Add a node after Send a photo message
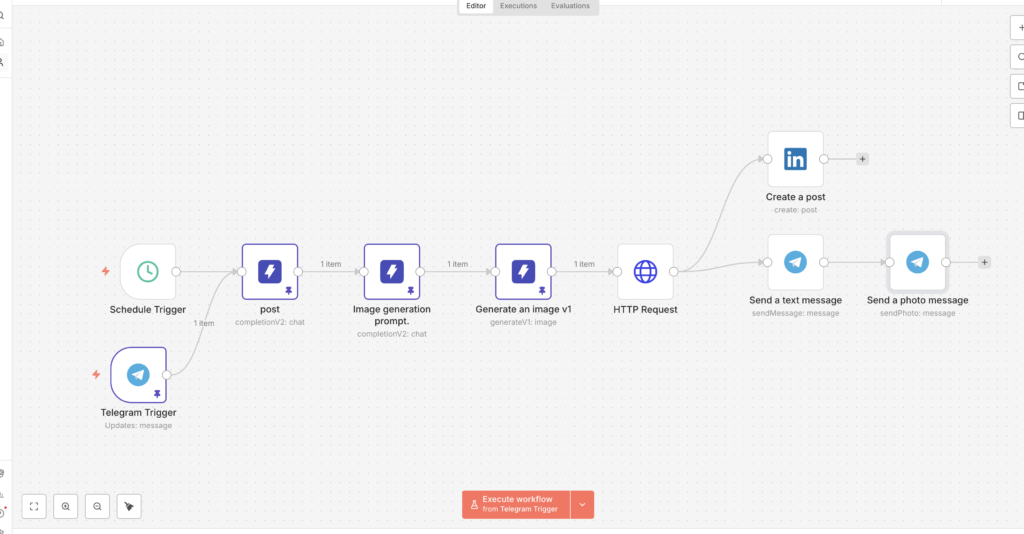 click(x=984, y=262)
